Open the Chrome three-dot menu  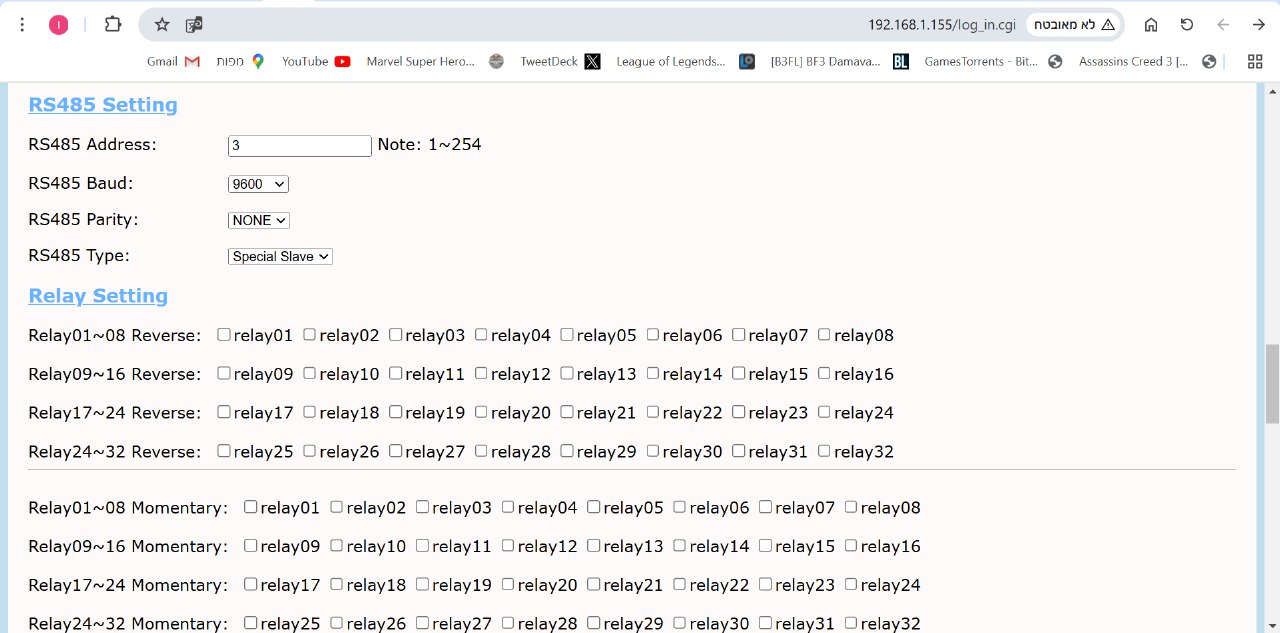(x=22, y=25)
